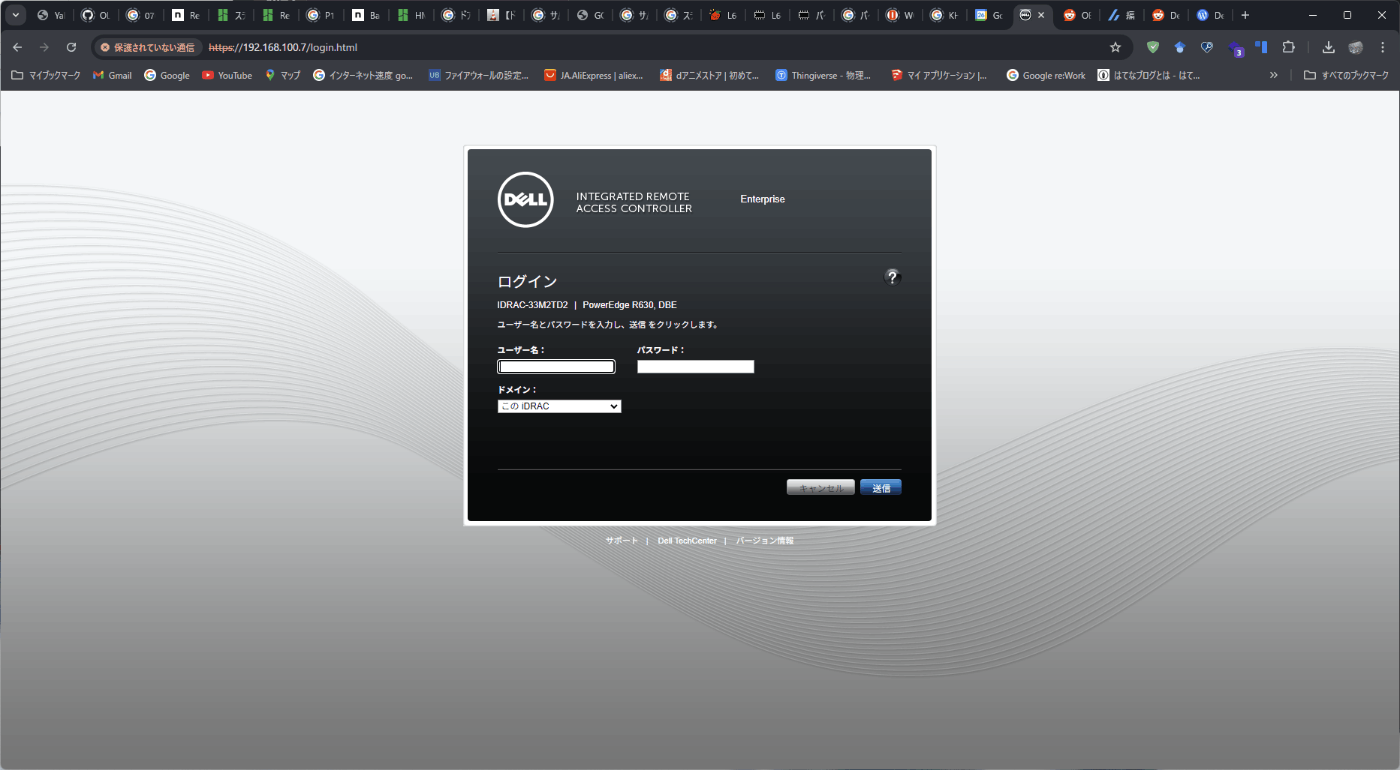Open the Thingiverse bookmark
The height and width of the screenshot is (770, 1400).
pos(823,75)
